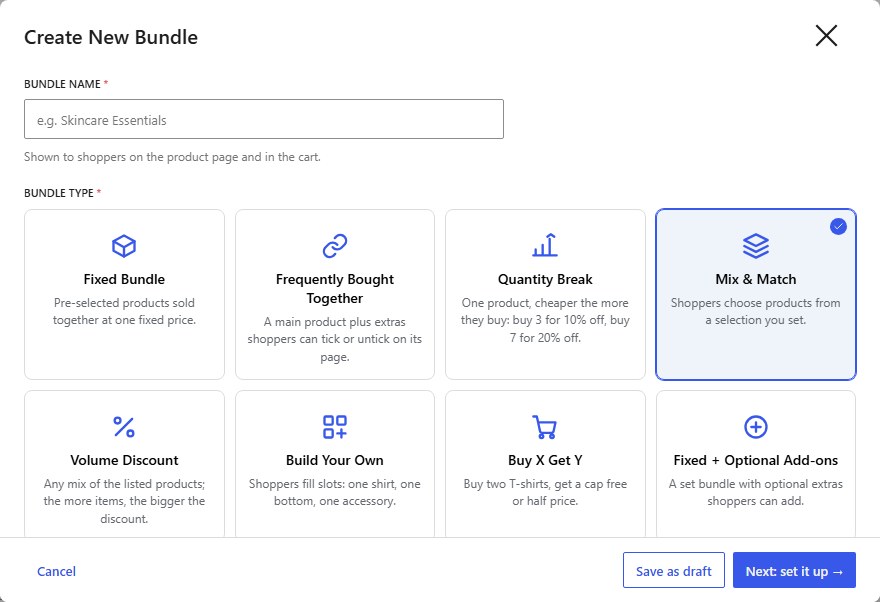This screenshot has height=602, width=880.
Task: Save the bundle as draft
Action: pyautogui.click(x=673, y=571)
